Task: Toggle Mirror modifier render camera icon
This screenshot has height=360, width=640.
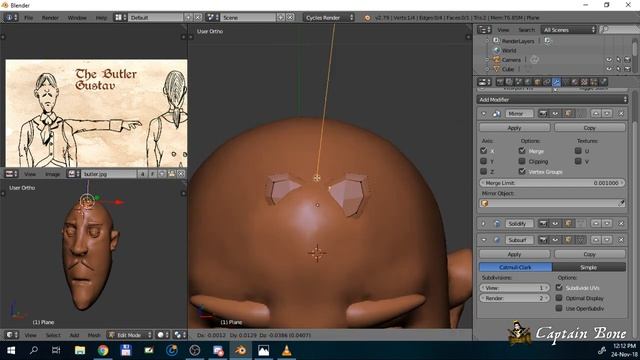Action: coord(542,113)
